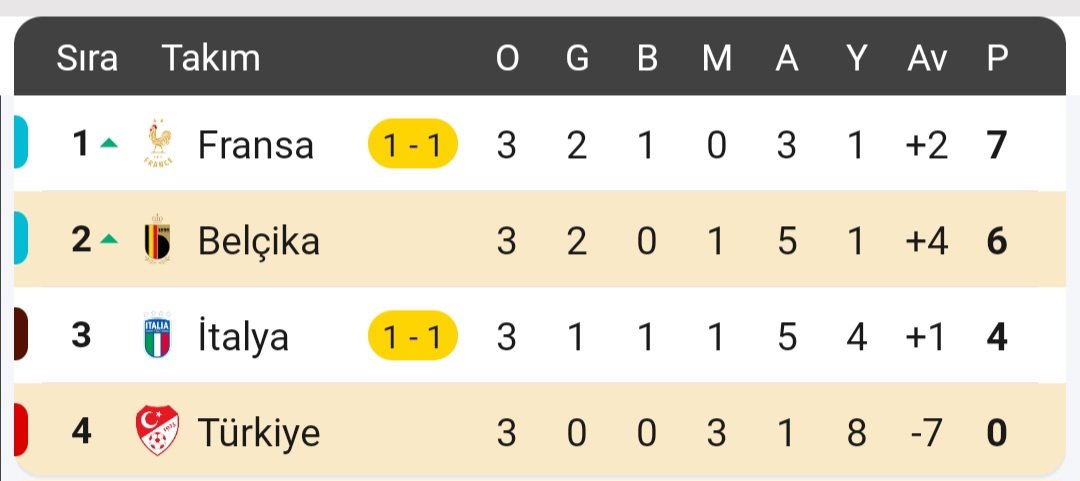Open the Belçika team name
Screen dimensions: 1080x481
(x=259, y=241)
